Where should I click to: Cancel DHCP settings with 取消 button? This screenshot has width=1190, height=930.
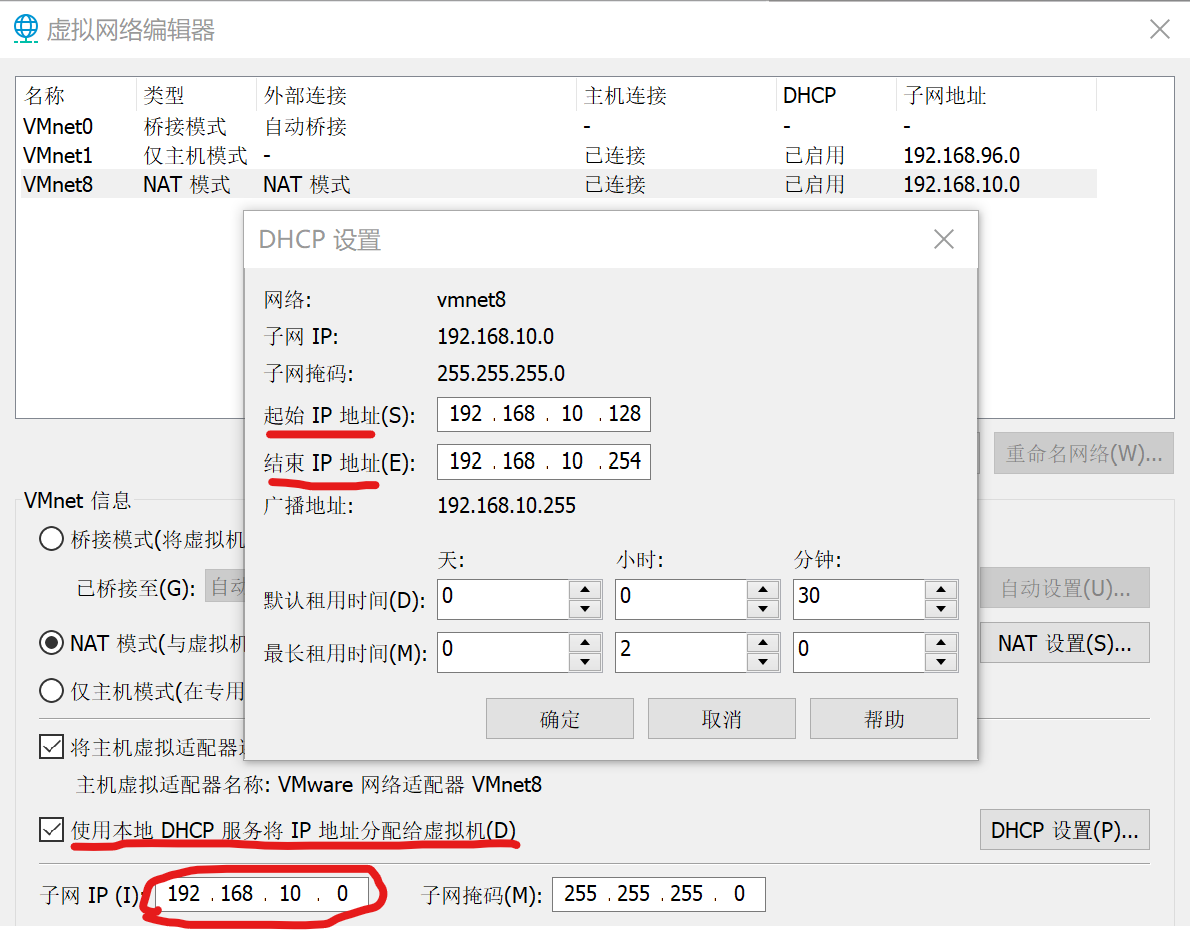722,718
